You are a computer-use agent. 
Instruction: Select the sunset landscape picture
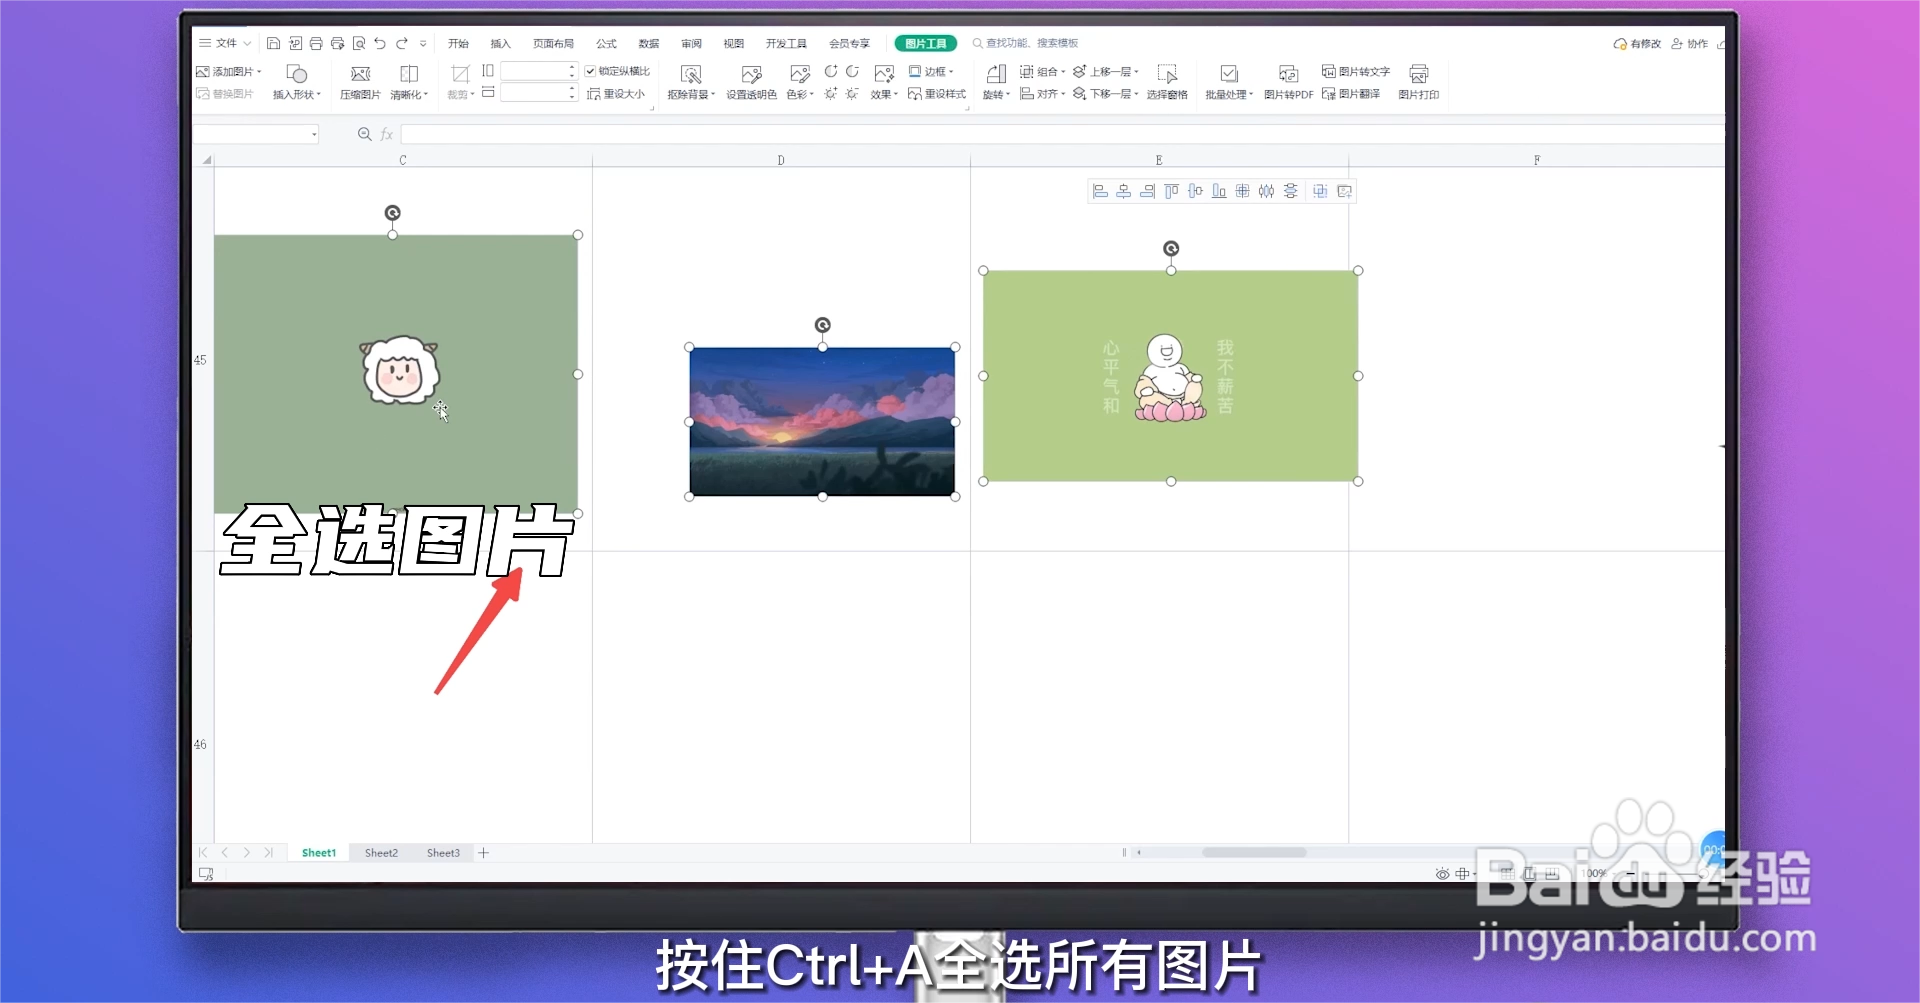(822, 421)
